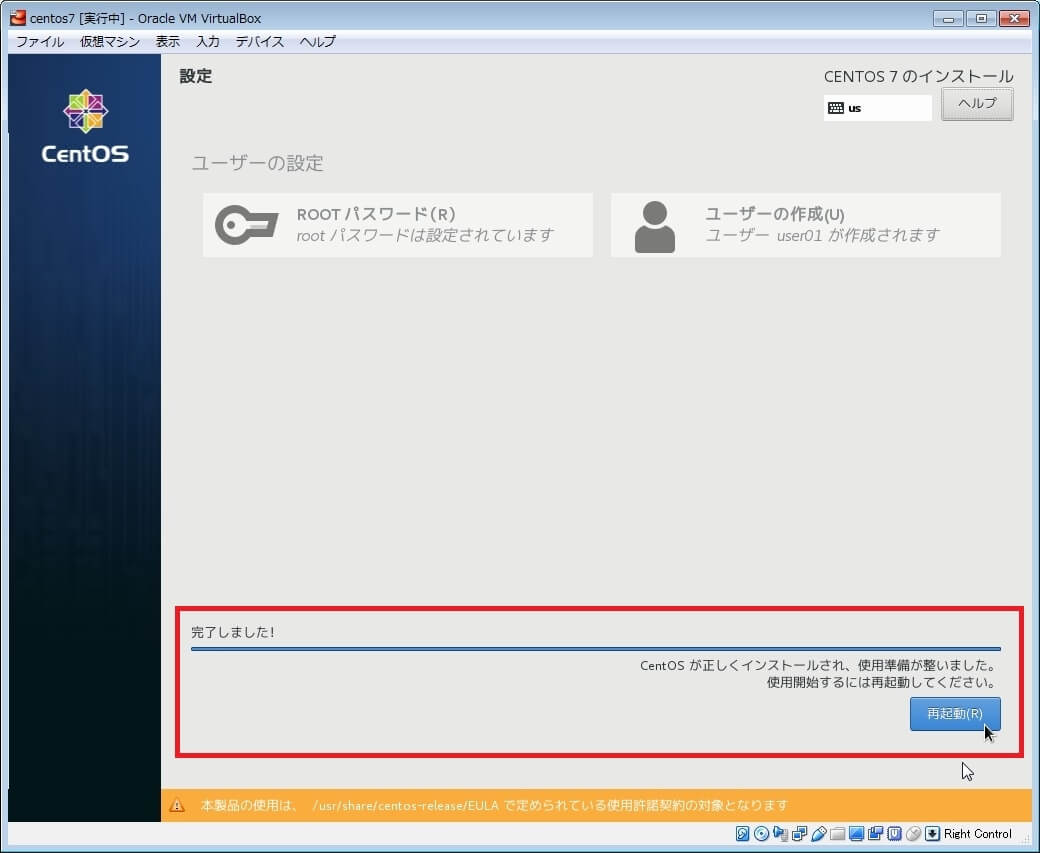1040x853 pixels.
Task: Click the USB devices icon in status bar
Action: [818, 834]
